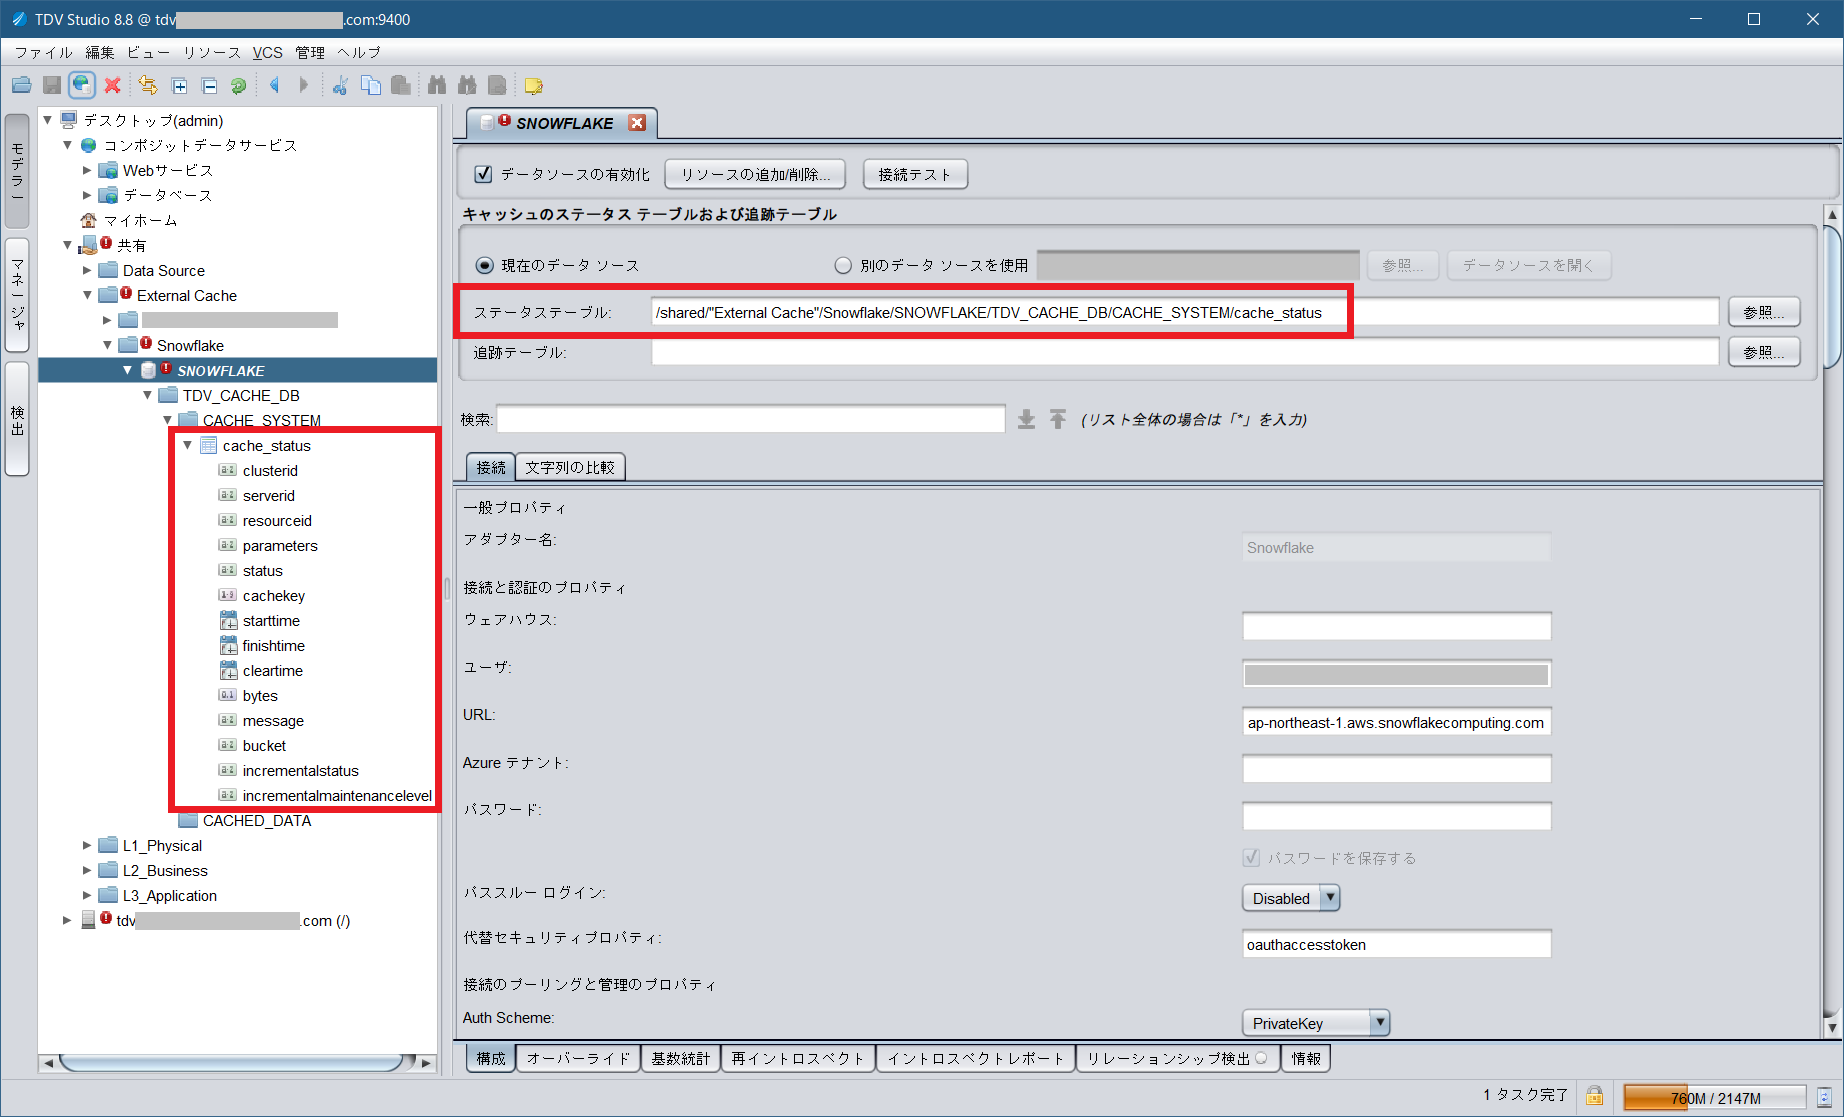Click the paste clipboard icon
The width and height of the screenshot is (1844, 1117).
[x=401, y=86]
